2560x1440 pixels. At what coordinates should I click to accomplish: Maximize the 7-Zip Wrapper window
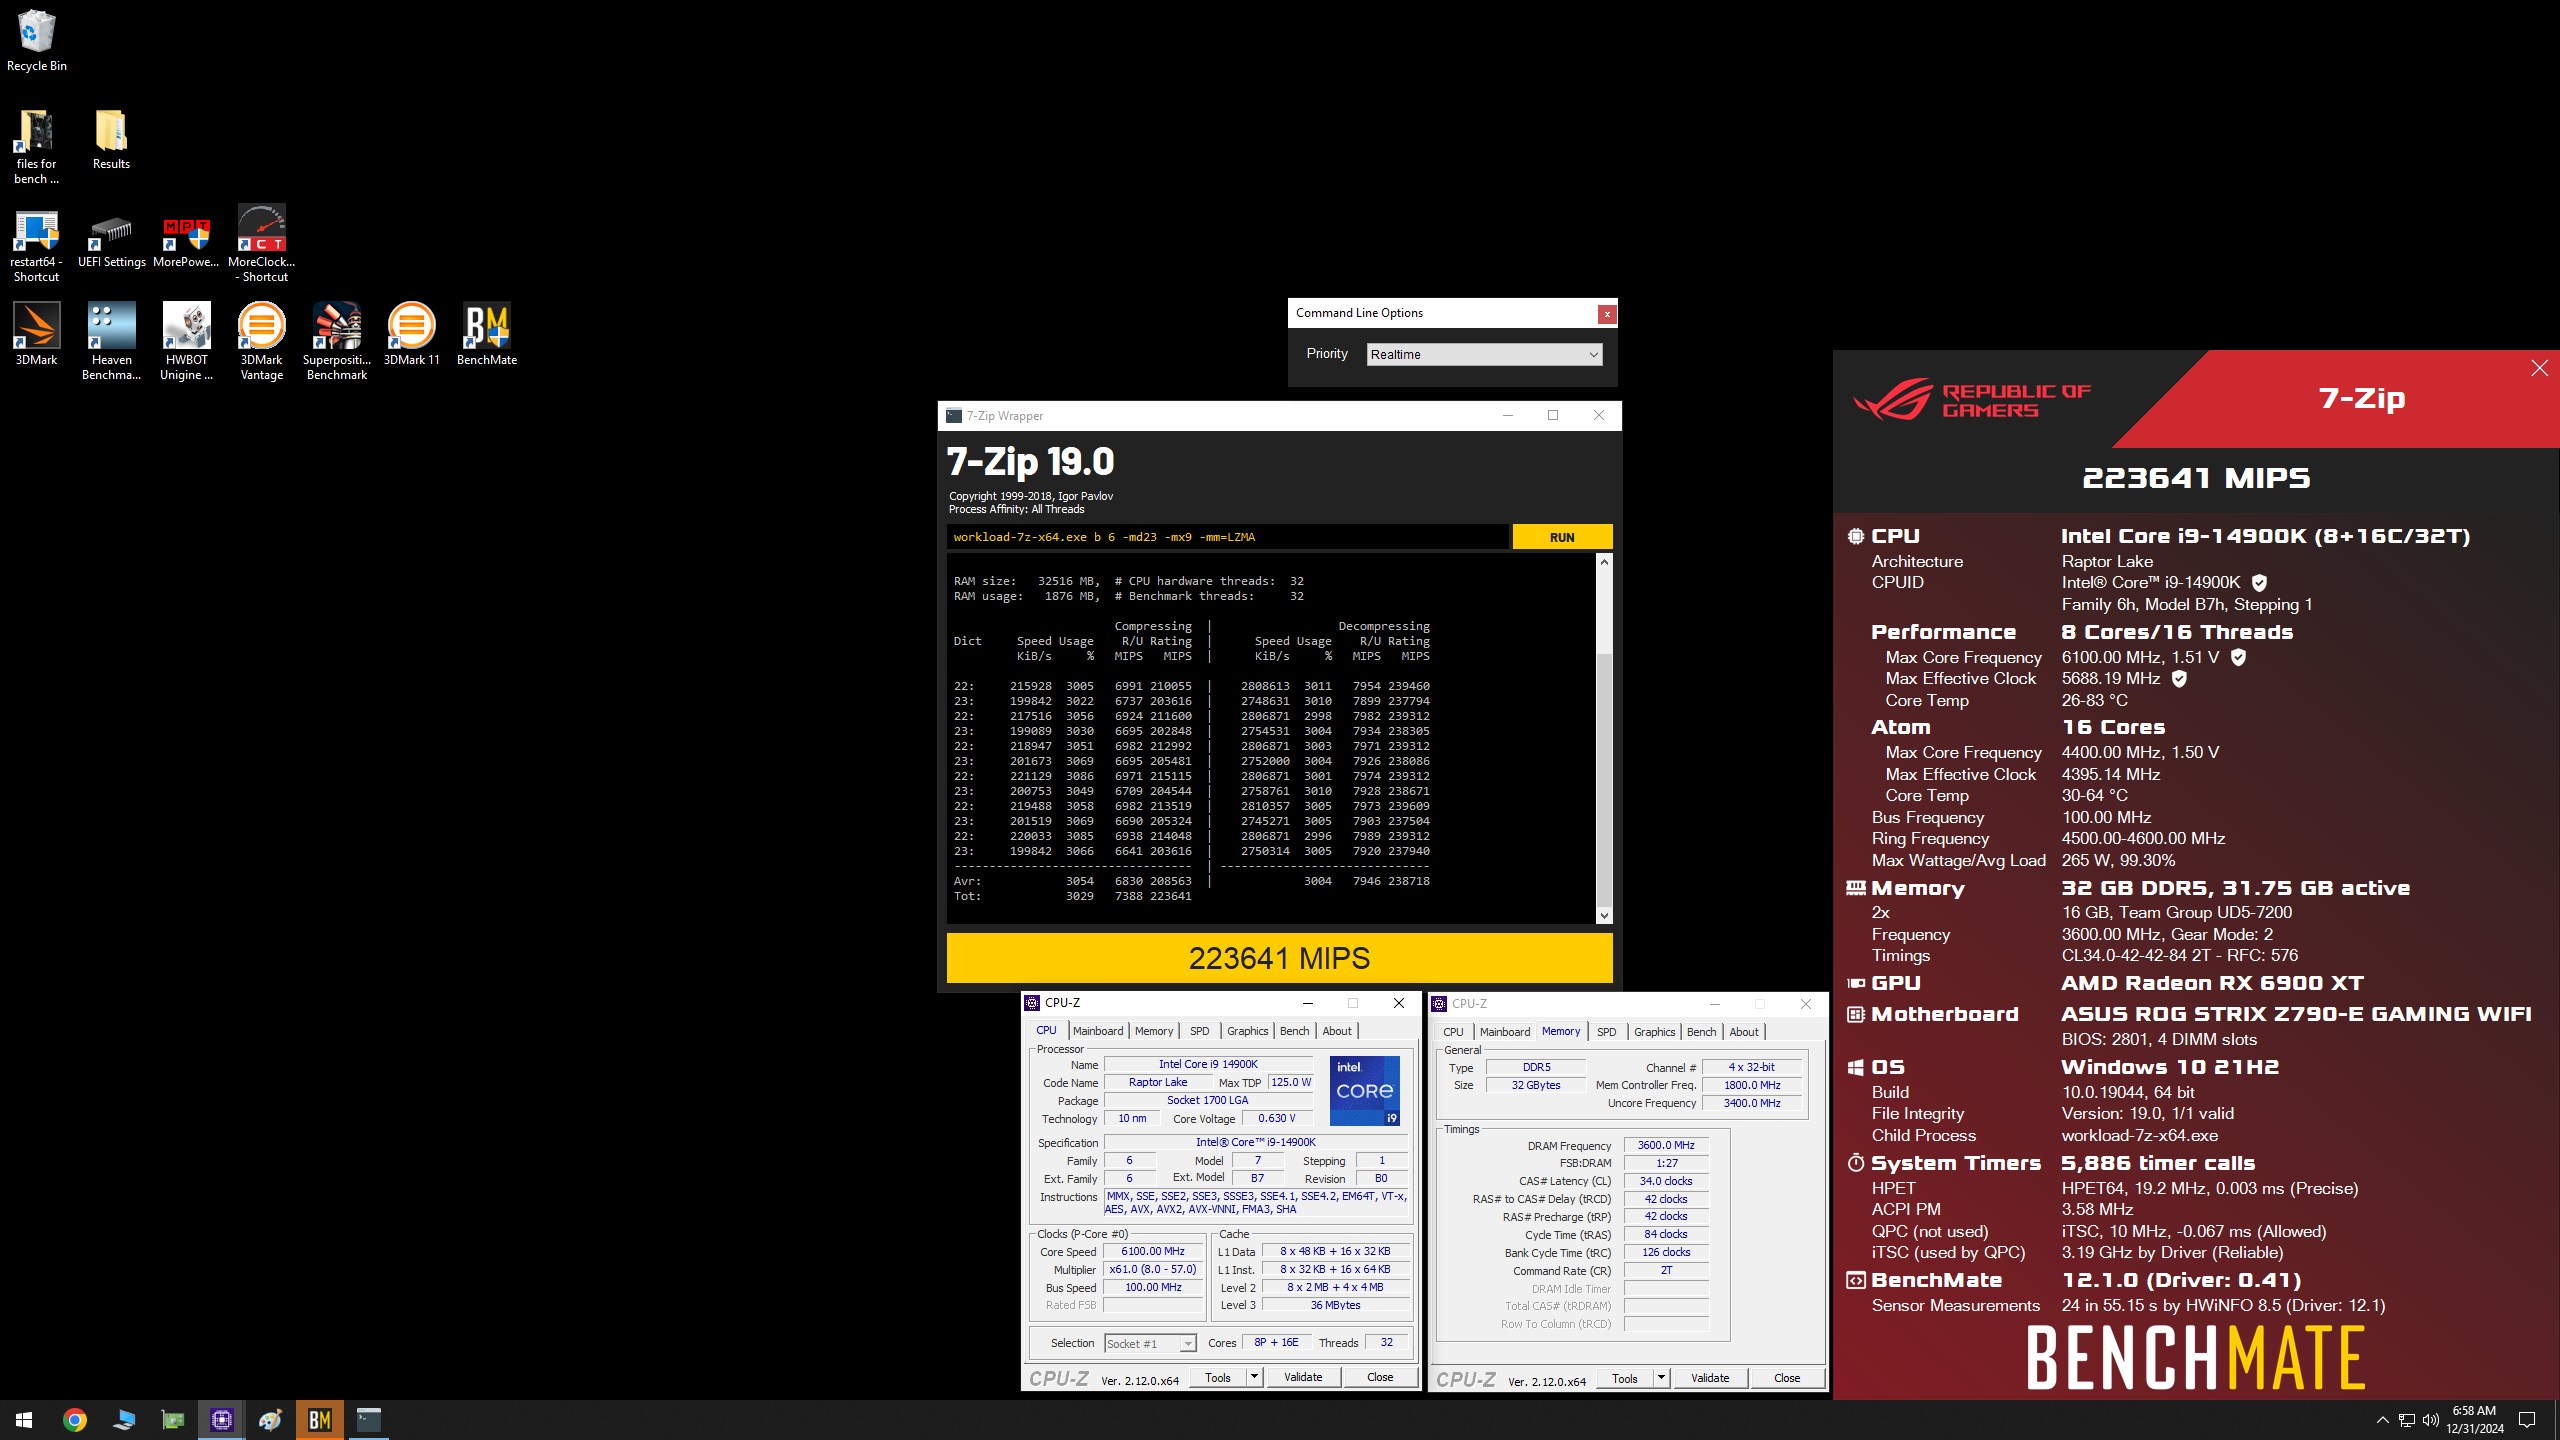(1553, 416)
